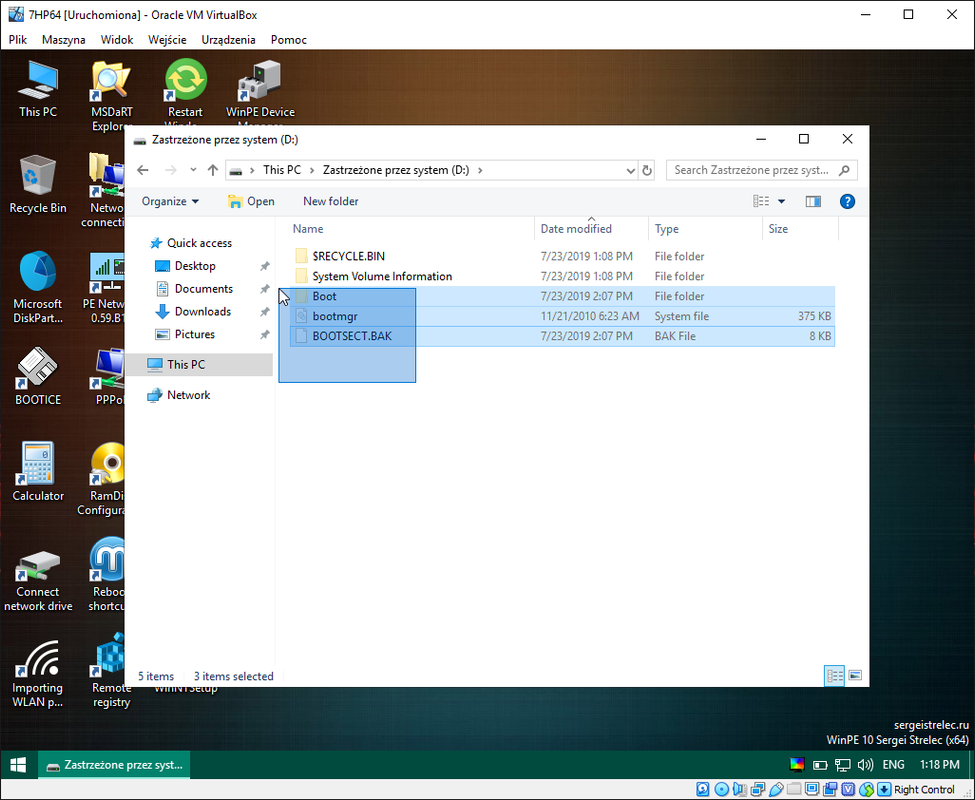Refresh the D: drive folder view
The height and width of the screenshot is (800, 975).
(647, 170)
